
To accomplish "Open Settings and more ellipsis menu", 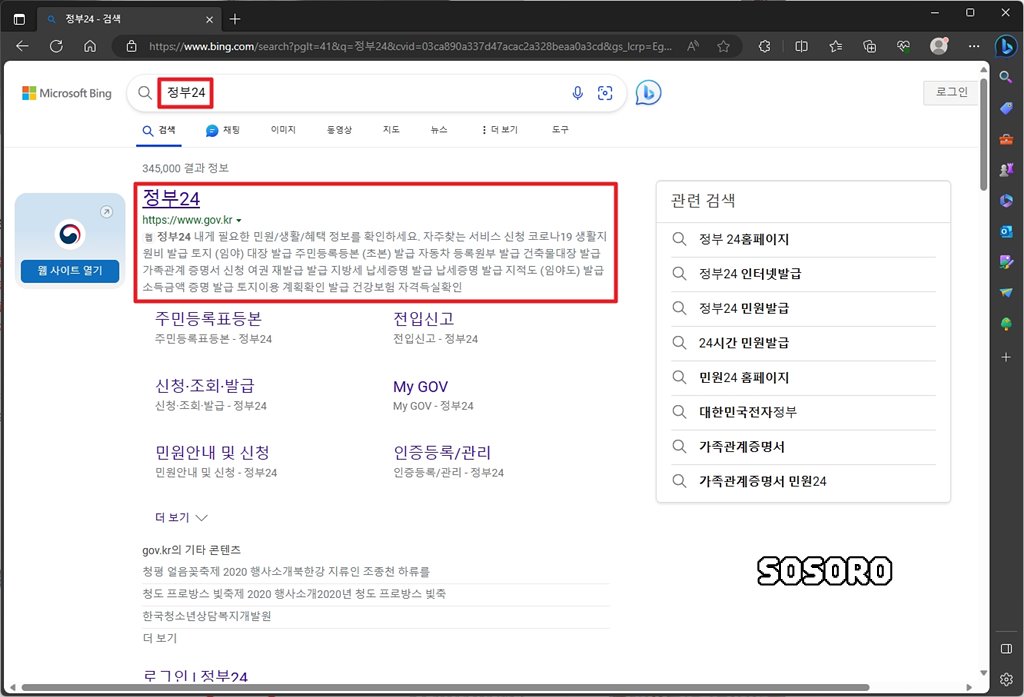I will pos(974,46).
